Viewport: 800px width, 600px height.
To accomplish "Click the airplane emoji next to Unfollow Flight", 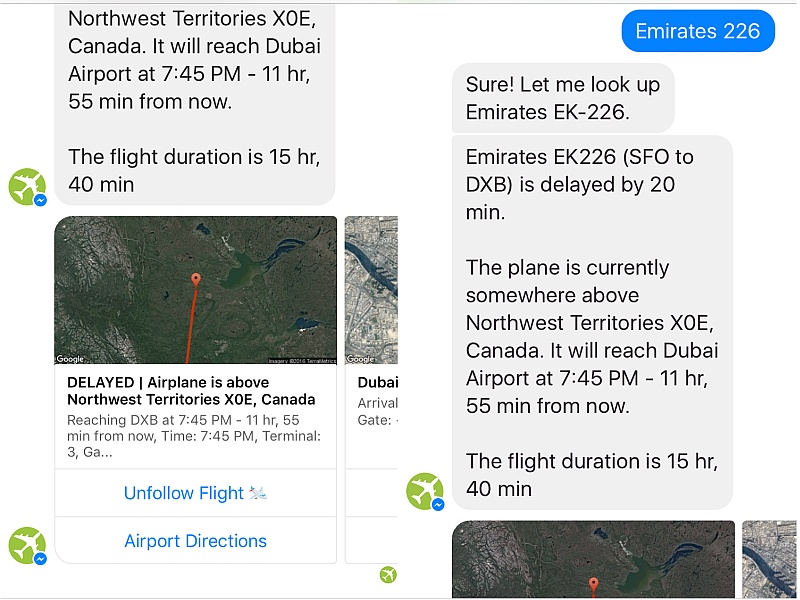I will click(258, 493).
